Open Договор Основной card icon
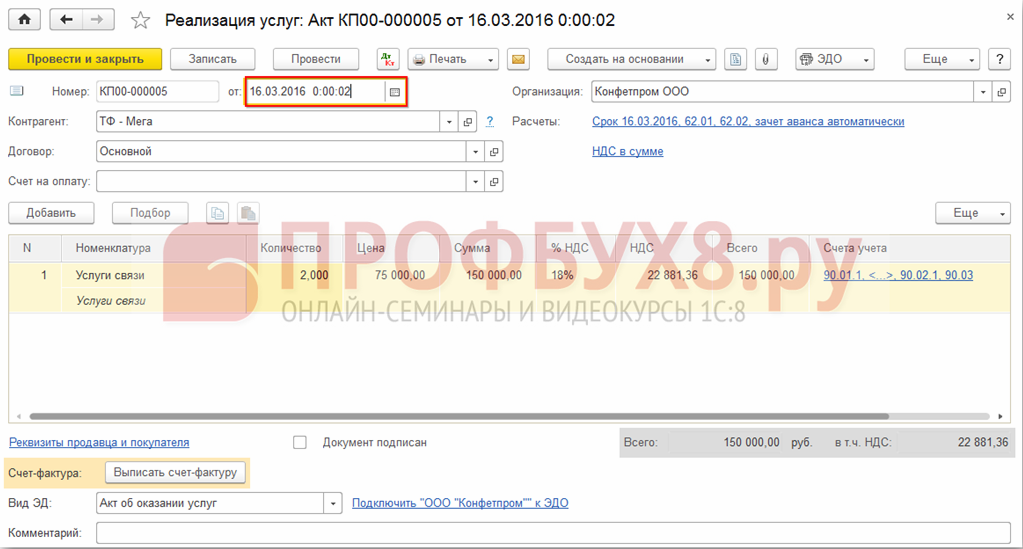 coord(494,151)
